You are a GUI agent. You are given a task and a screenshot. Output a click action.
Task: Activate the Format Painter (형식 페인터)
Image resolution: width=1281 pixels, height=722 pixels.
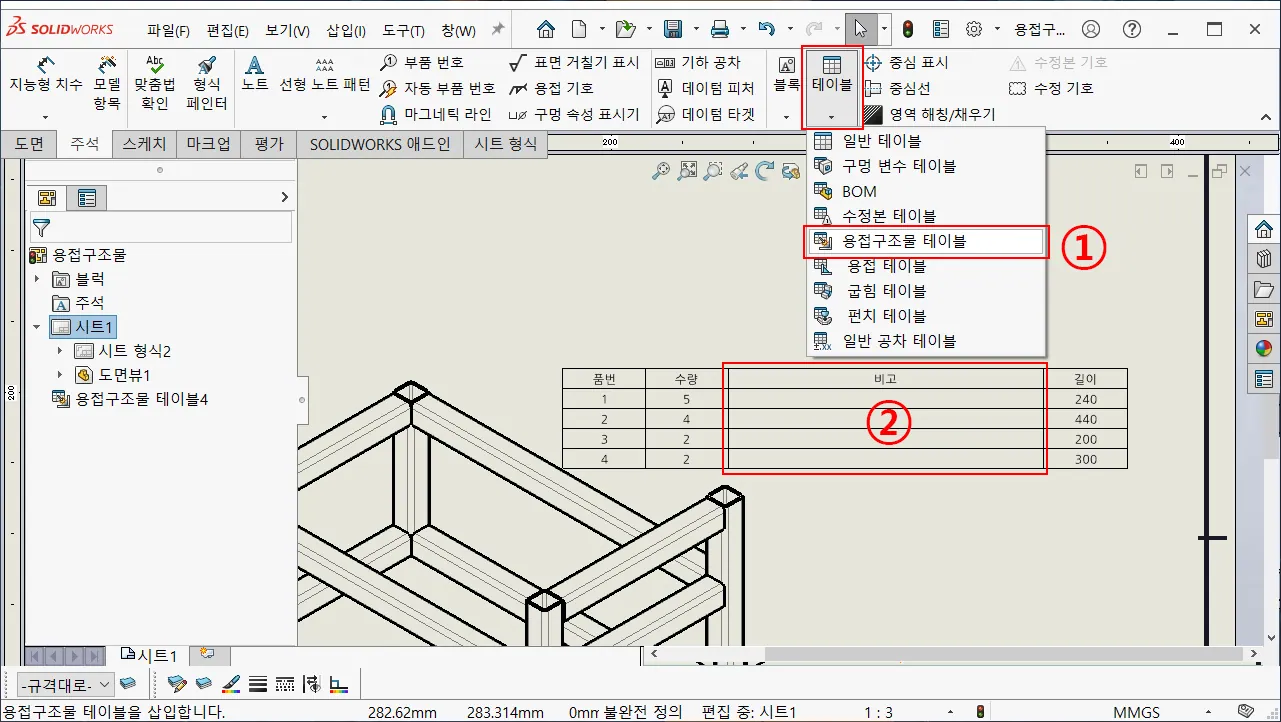(207, 82)
